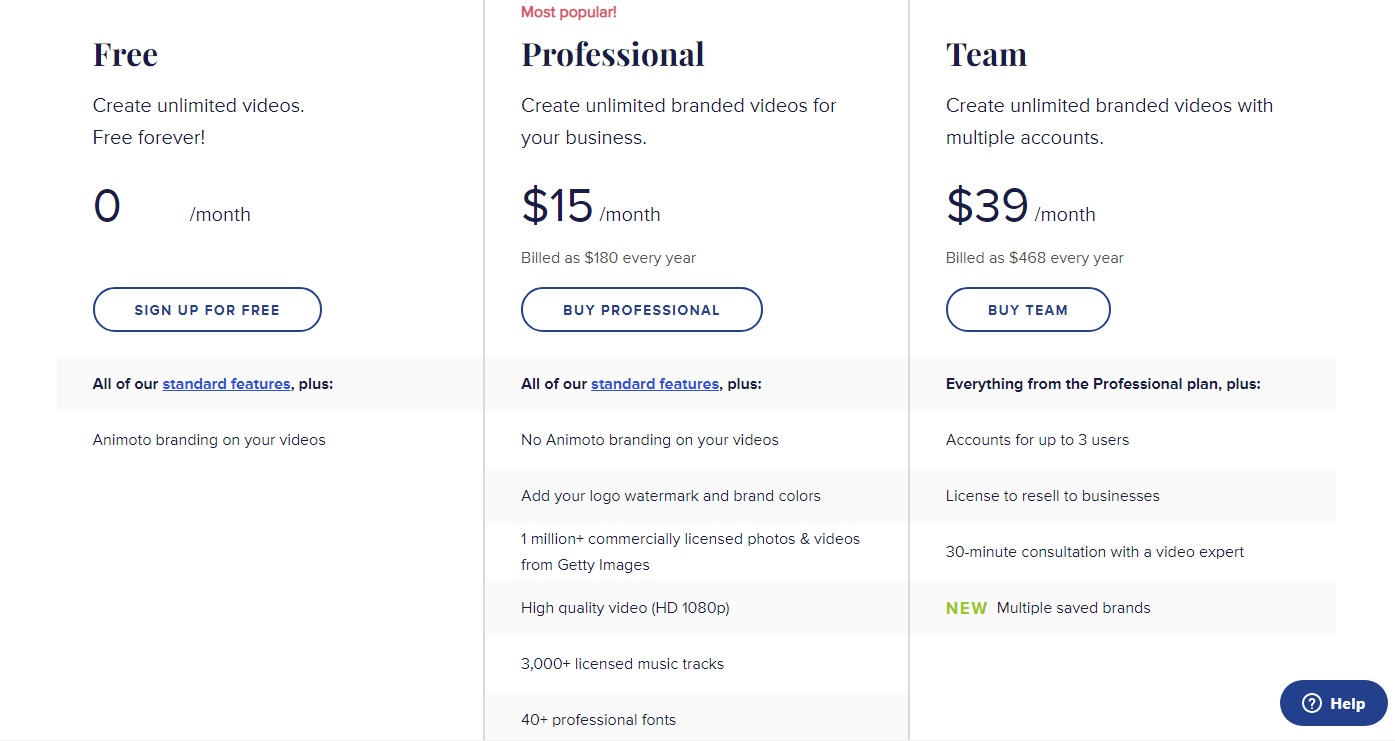Click the green NEW badge
This screenshot has height=741, width=1395.
(966, 608)
